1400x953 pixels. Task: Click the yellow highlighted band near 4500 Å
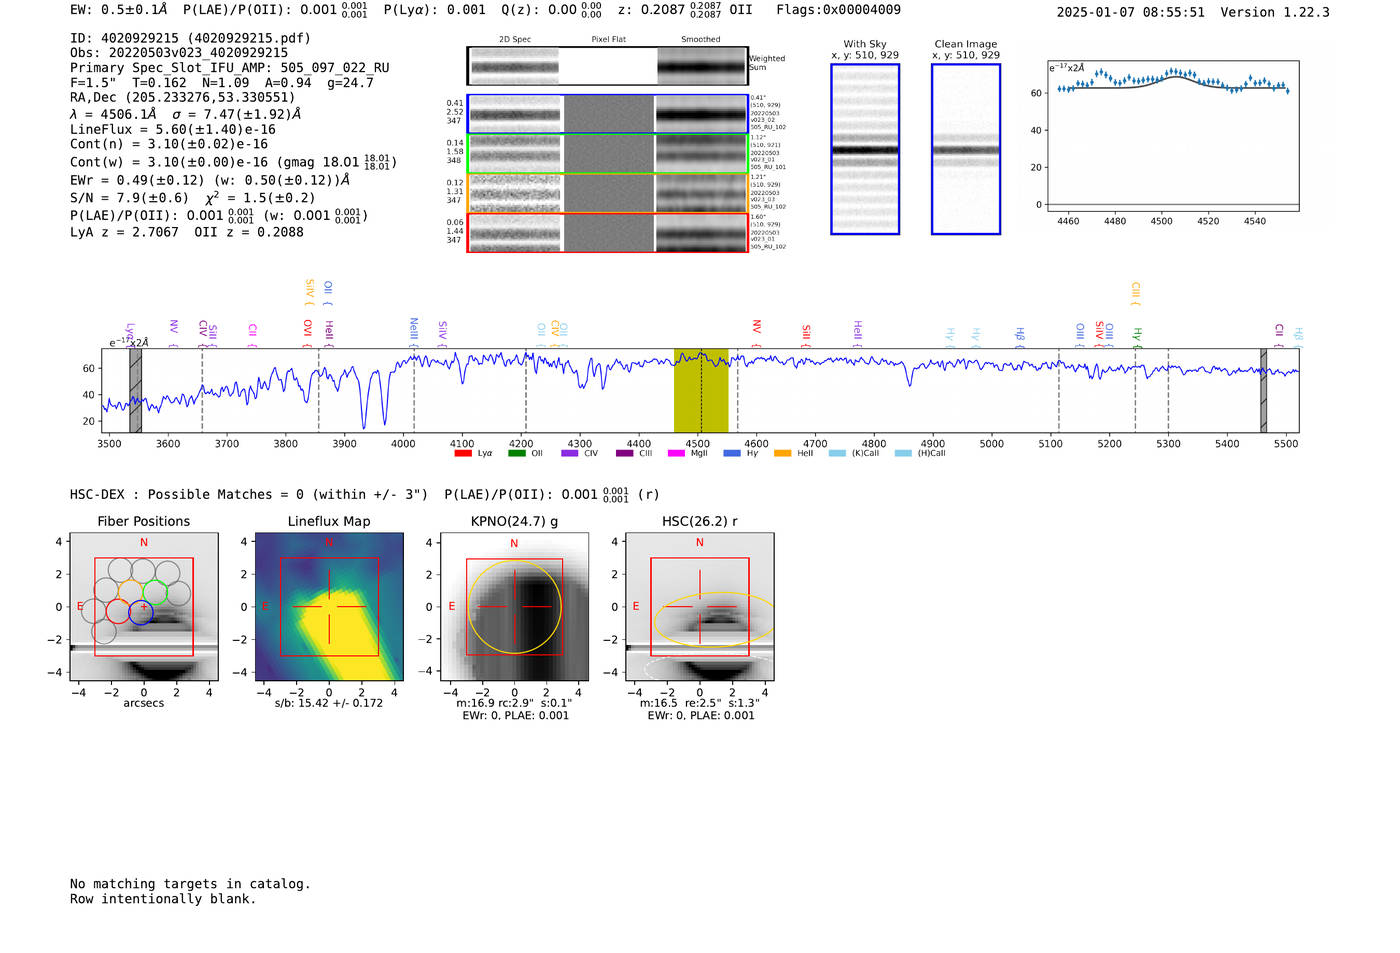701,391
